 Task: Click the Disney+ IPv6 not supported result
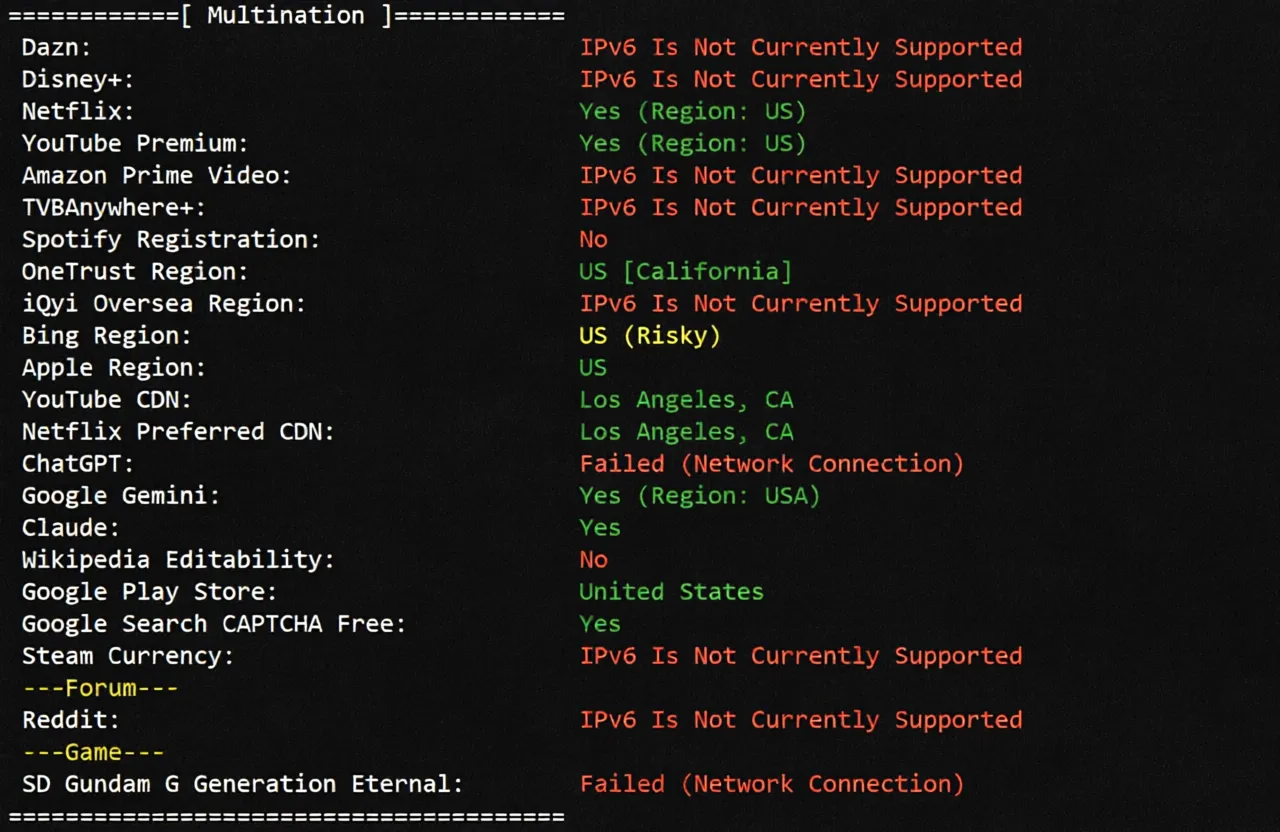[x=801, y=79]
